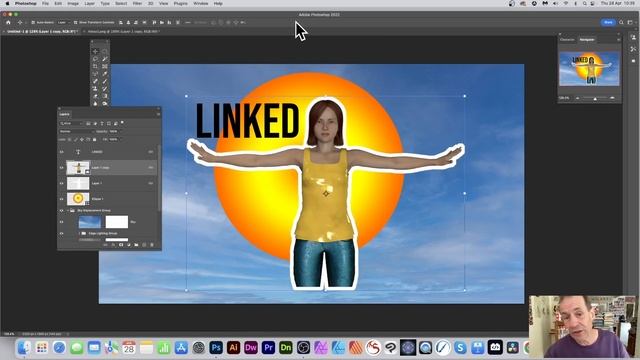Add a layer mask from the Layers panel footer
The height and width of the screenshot is (360, 640).
pos(121,244)
